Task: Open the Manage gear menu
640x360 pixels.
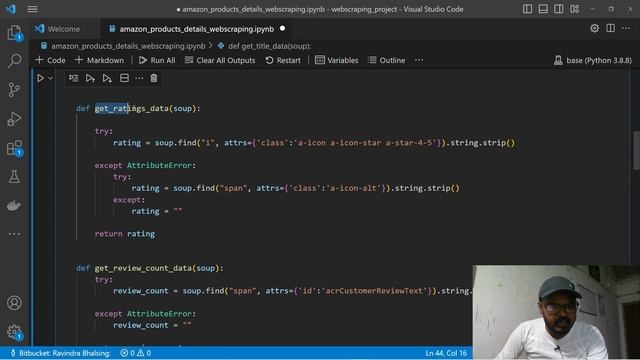Action: 14,331
